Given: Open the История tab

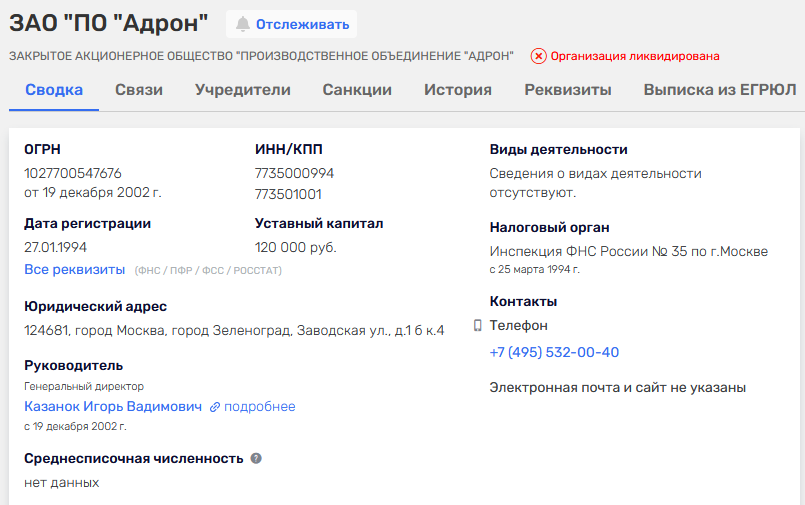Looking at the screenshot, I should point(458,90).
